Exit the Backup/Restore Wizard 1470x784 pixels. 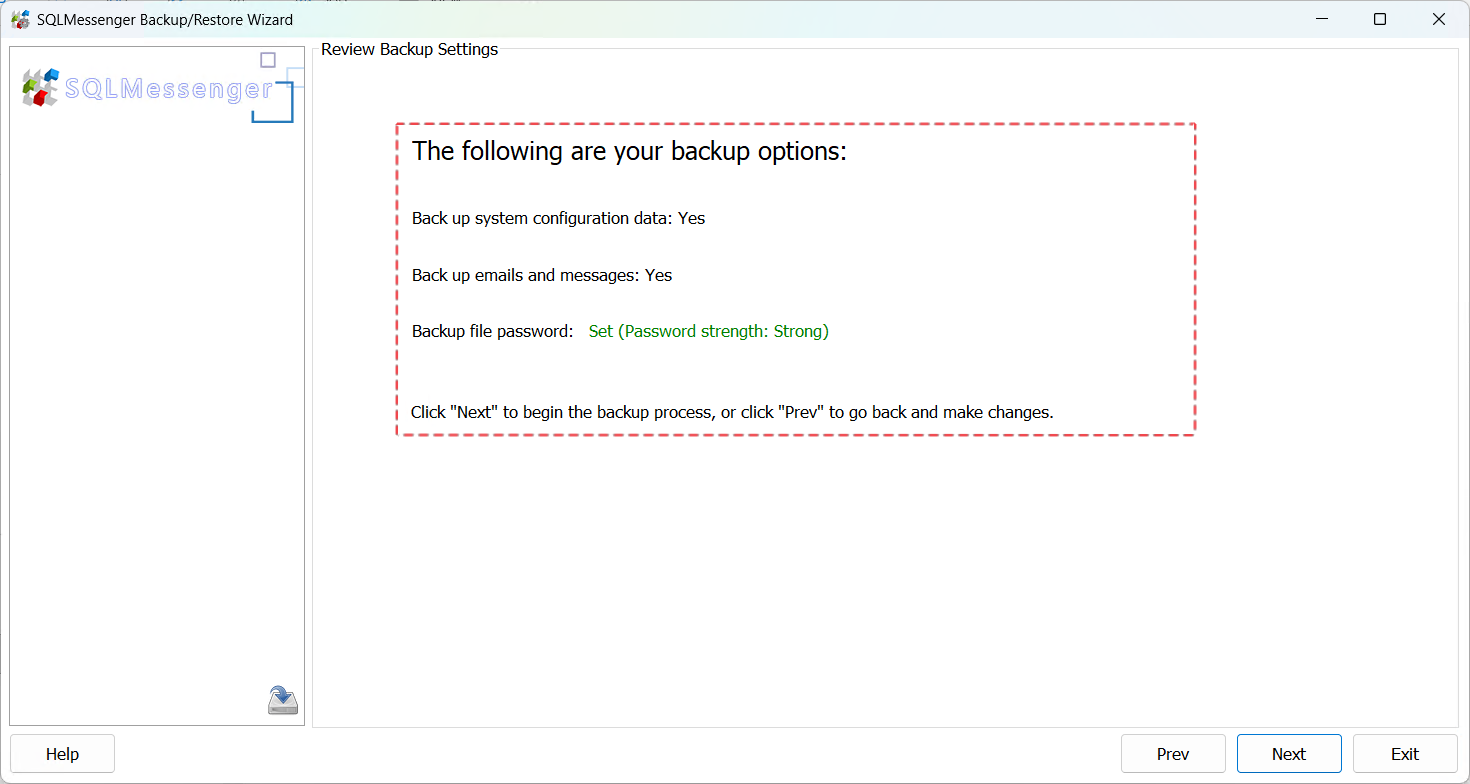pyautogui.click(x=1405, y=753)
